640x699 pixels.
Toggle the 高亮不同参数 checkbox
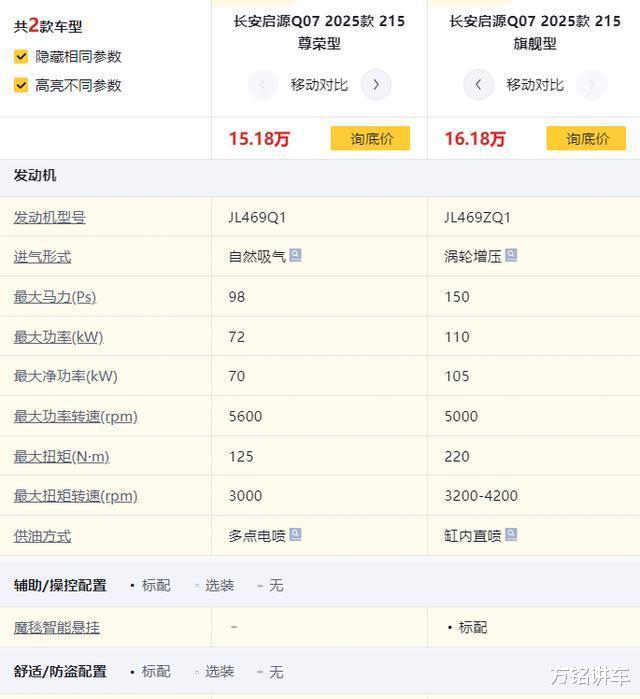pyautogui.click(x=21, y=85)
